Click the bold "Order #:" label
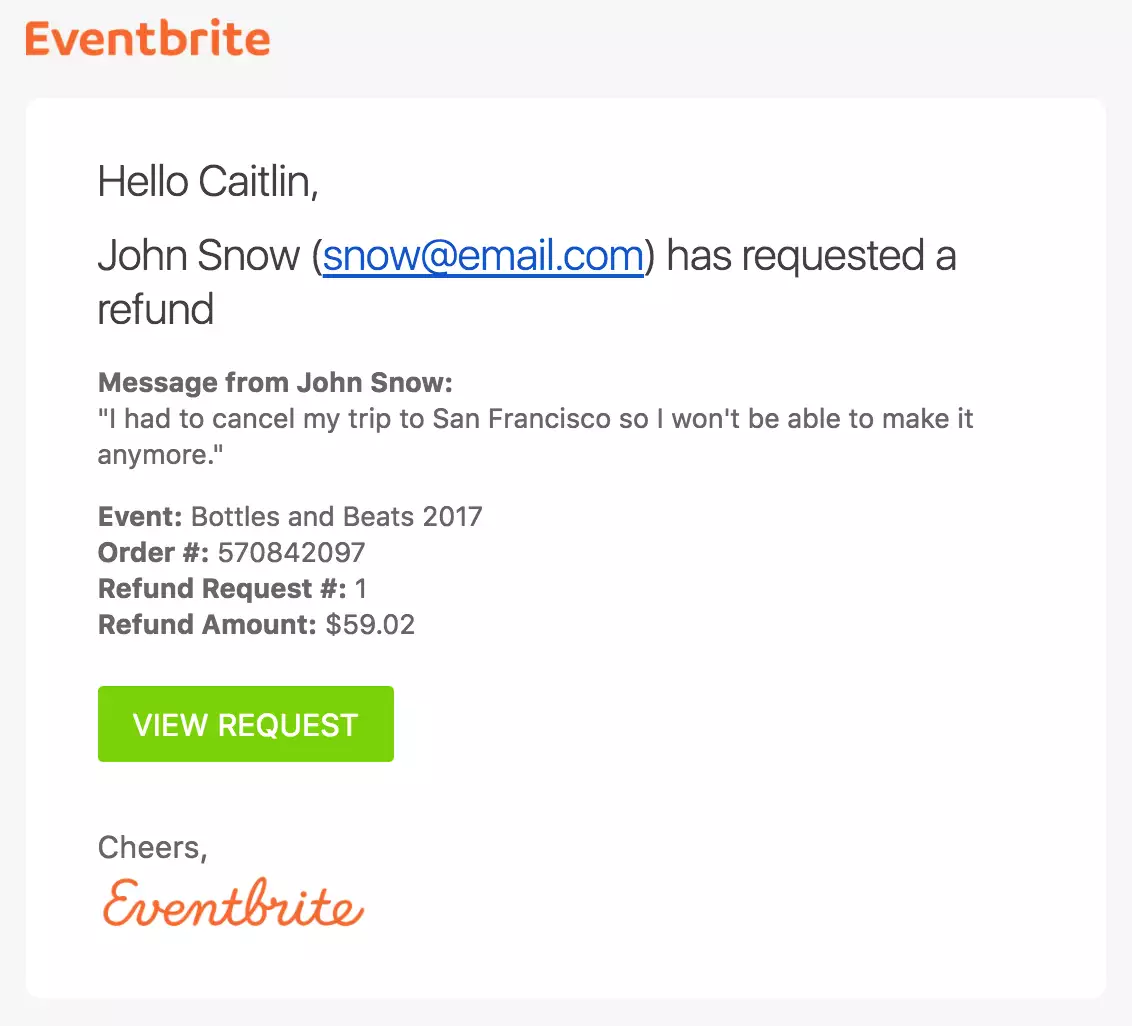Screen dimensions: 1132x1026 point(153,553)
